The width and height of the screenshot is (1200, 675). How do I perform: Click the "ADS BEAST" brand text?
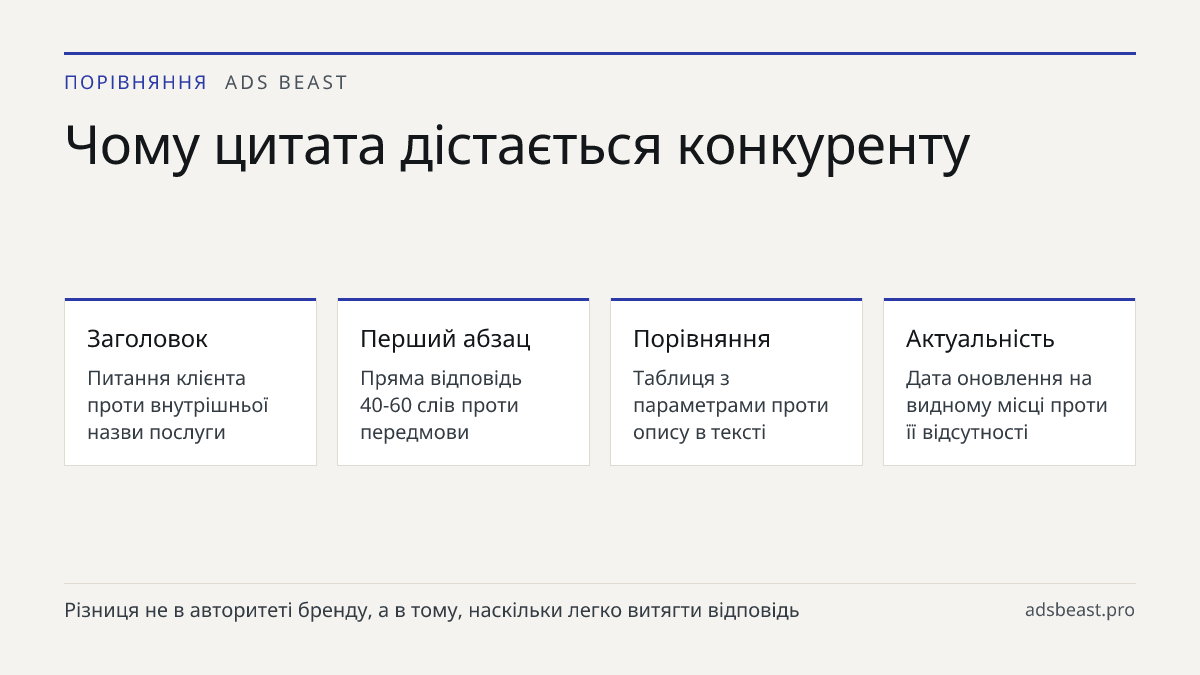(x=286, y=83)
